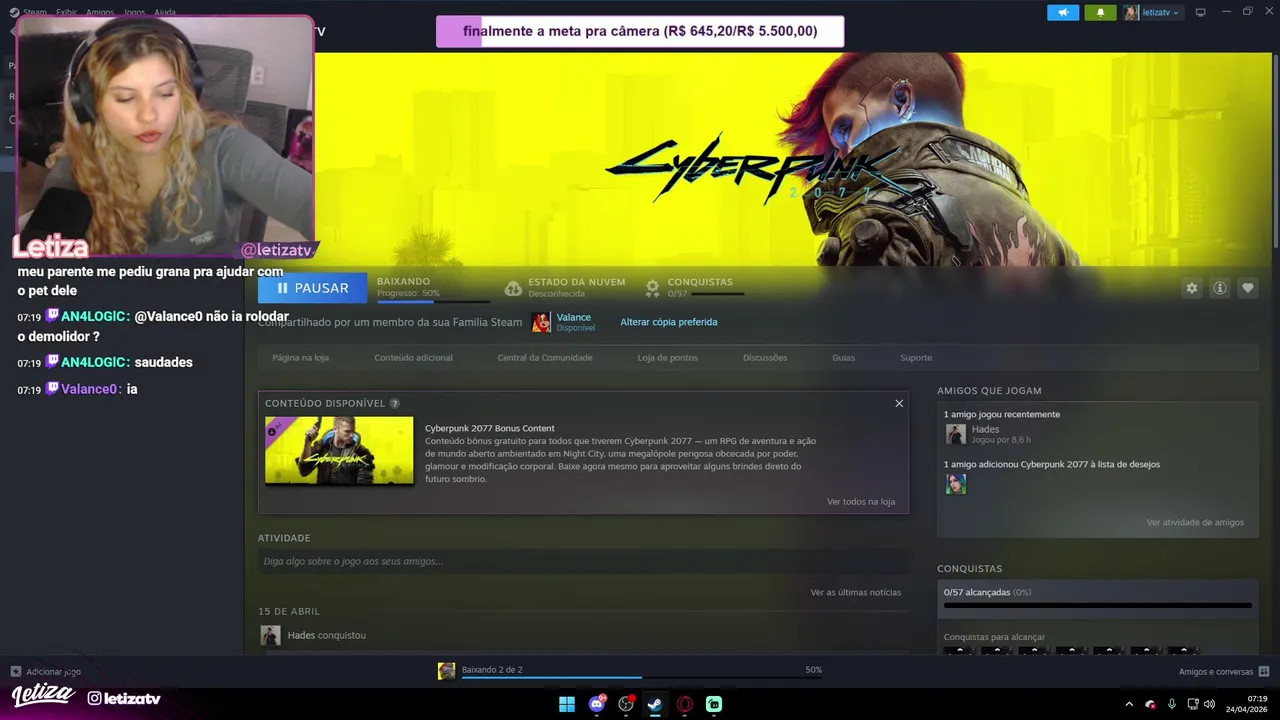1280x720 pixels.
Task: Click the Baixando 2 de 2 text
Action: (492, 669)
